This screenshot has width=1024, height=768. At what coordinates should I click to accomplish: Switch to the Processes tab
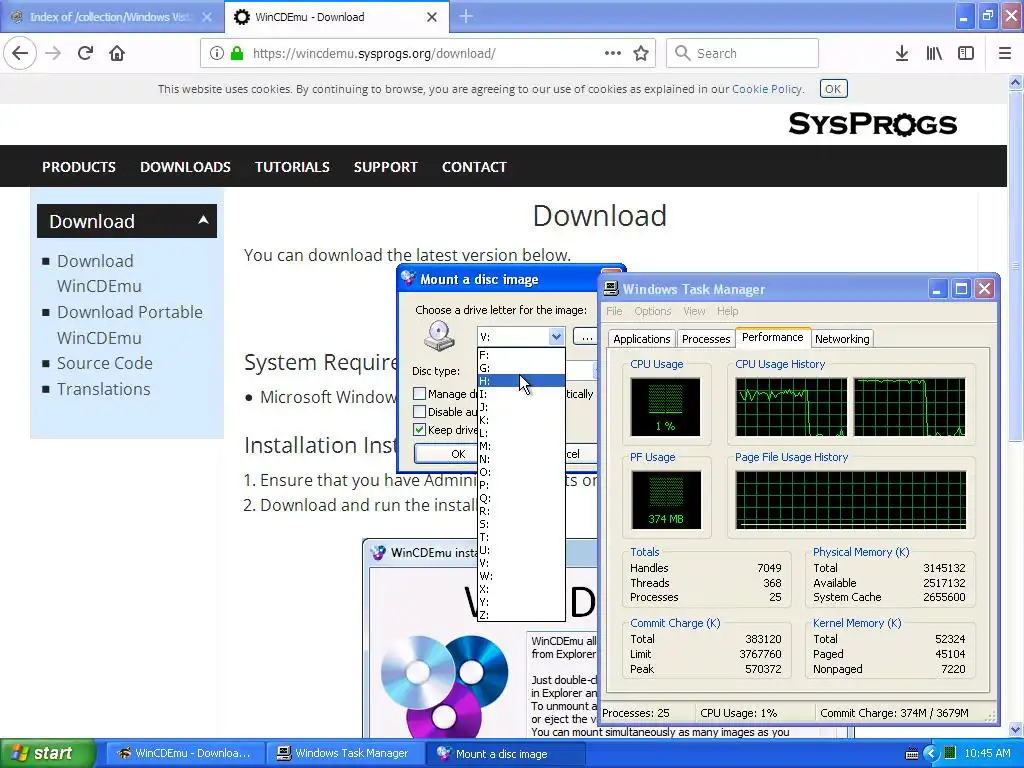(x=706, y=339)
